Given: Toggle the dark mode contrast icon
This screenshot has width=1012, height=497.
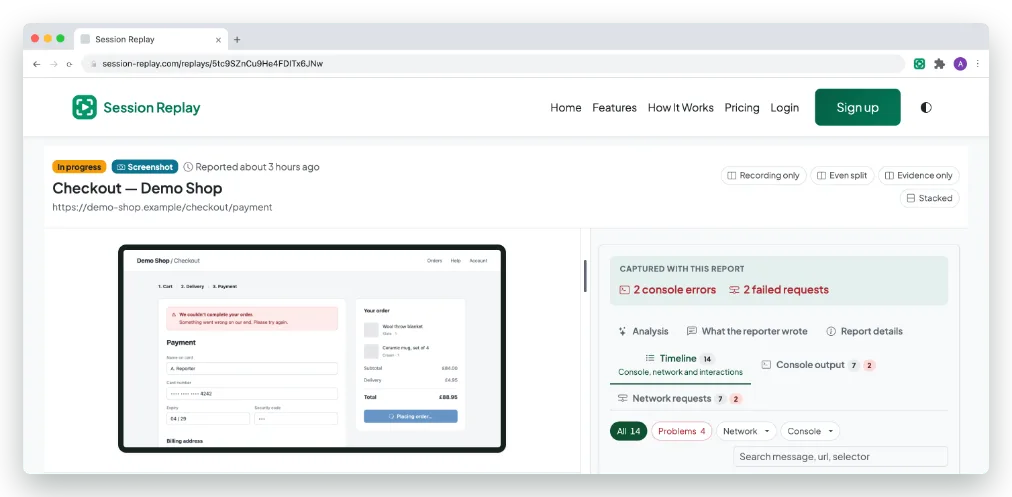Looking at the screenshot, I should click(x=926, y=108).
